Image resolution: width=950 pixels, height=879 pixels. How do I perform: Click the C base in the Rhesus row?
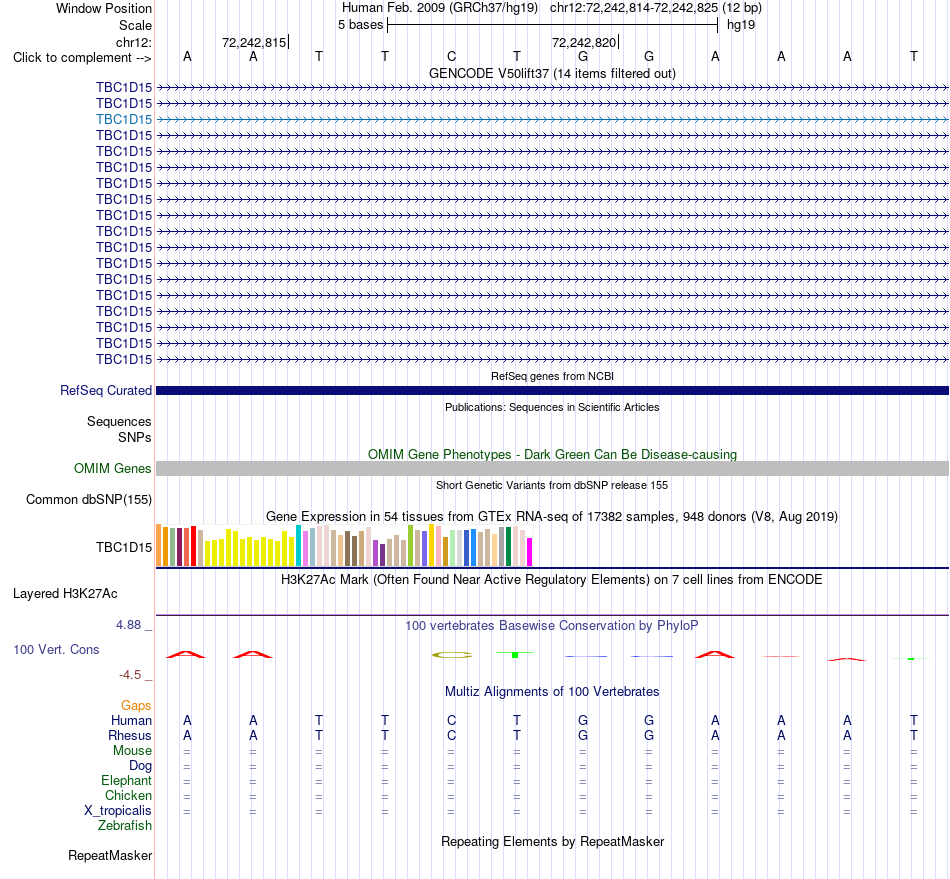(x=451, y=735)
